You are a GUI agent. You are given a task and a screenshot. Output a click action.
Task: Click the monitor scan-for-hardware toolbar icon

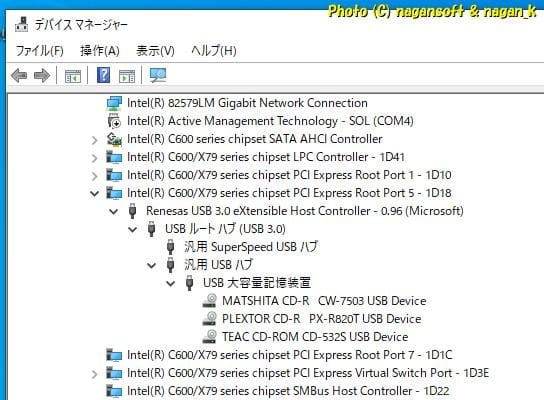point(158,75)
